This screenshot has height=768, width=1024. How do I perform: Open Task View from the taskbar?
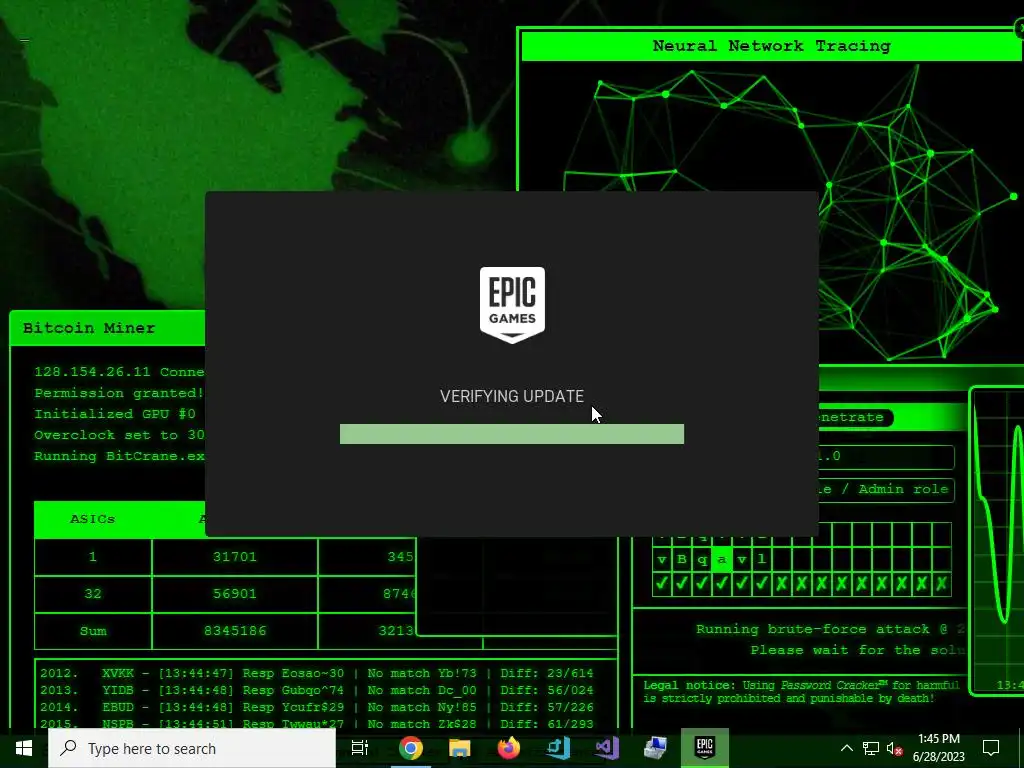[360, 748]
